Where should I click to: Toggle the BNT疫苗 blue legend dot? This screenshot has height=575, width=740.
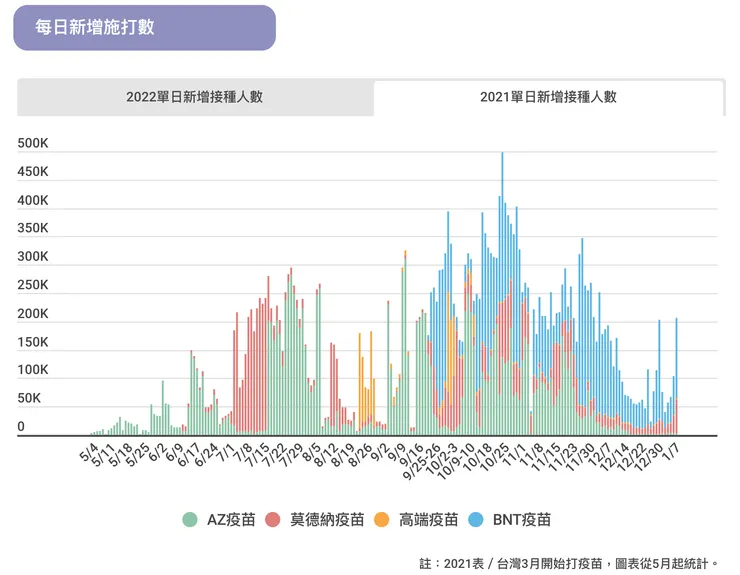(x=476, y=520)
